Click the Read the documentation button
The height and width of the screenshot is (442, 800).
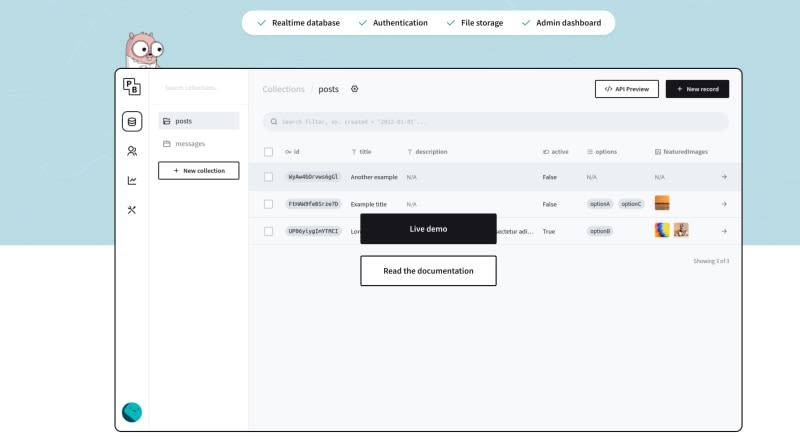coord(428,271)
